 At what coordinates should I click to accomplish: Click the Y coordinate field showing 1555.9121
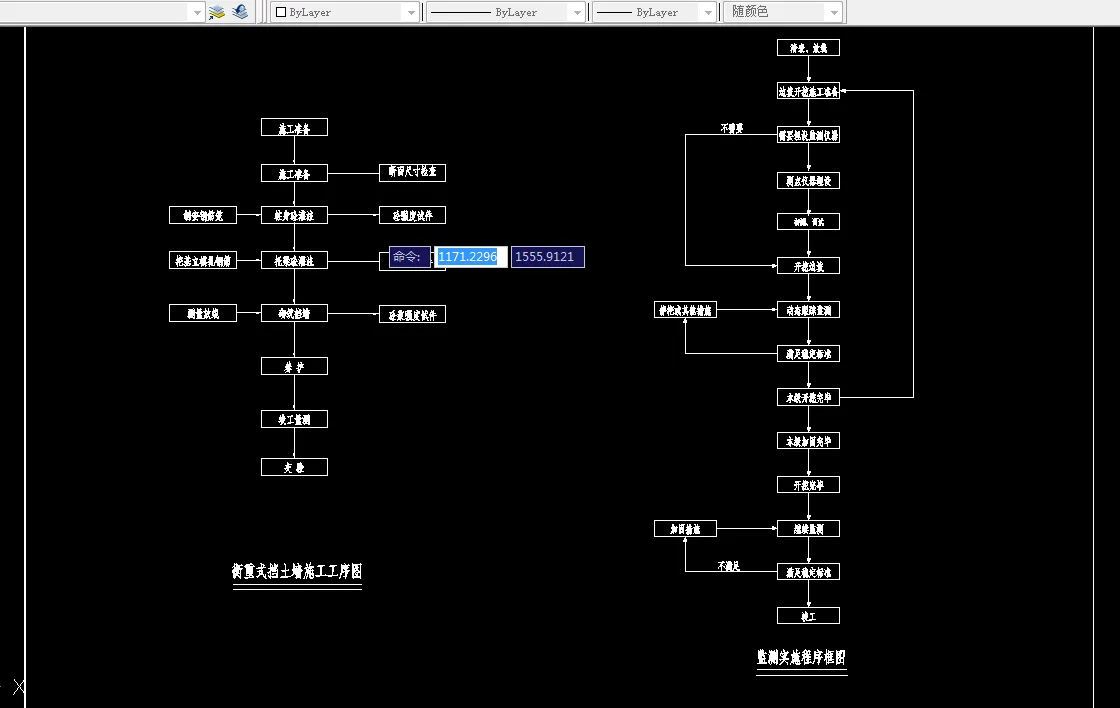pos(548,256)
